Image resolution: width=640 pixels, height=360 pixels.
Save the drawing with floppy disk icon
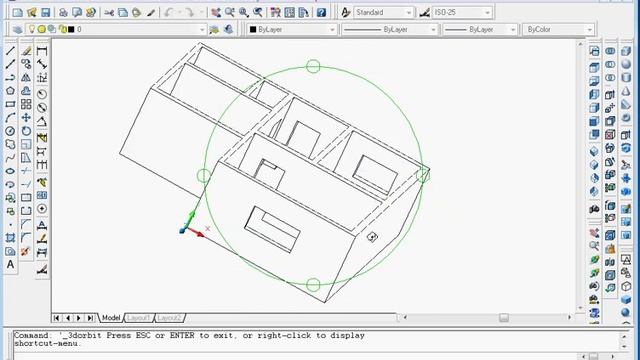click(x=45, y=13)
